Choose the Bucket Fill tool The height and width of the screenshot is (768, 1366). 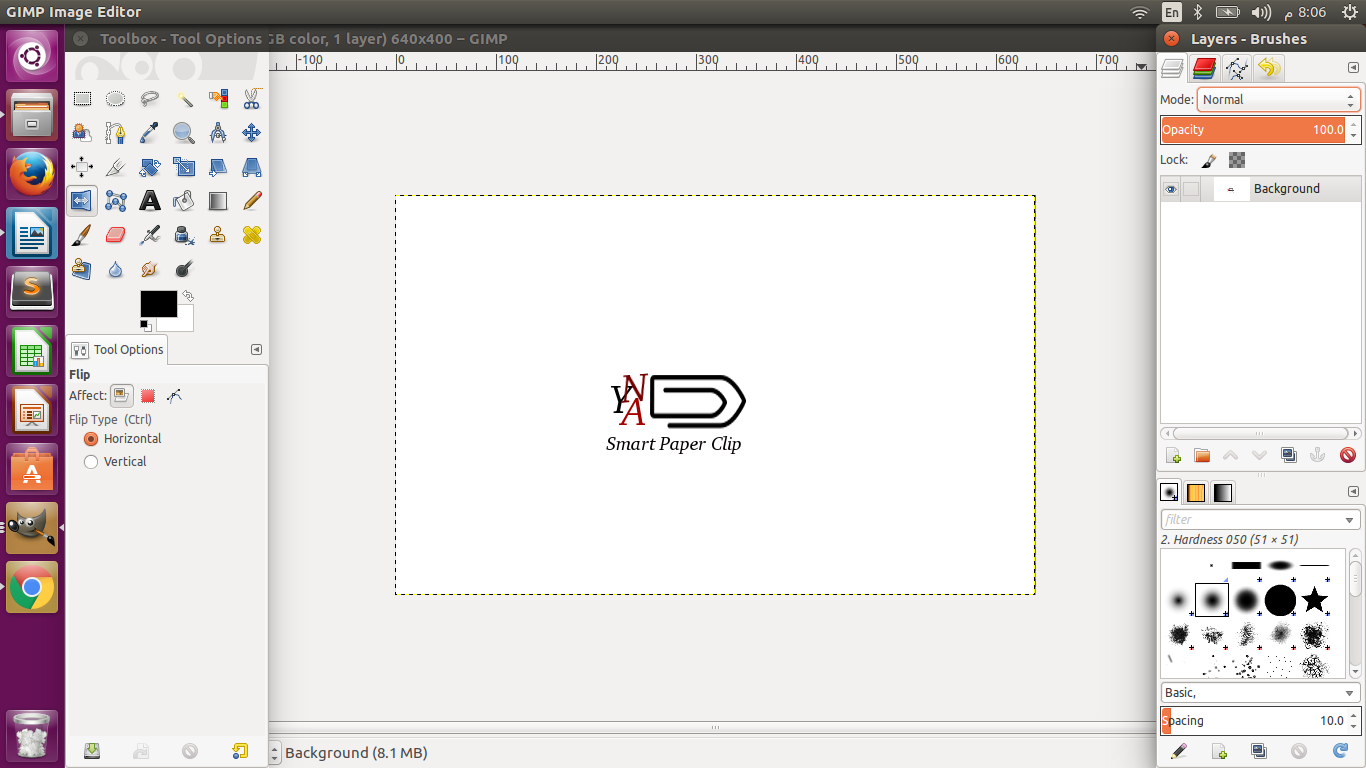pyautogui.click(x=184, y=201)
